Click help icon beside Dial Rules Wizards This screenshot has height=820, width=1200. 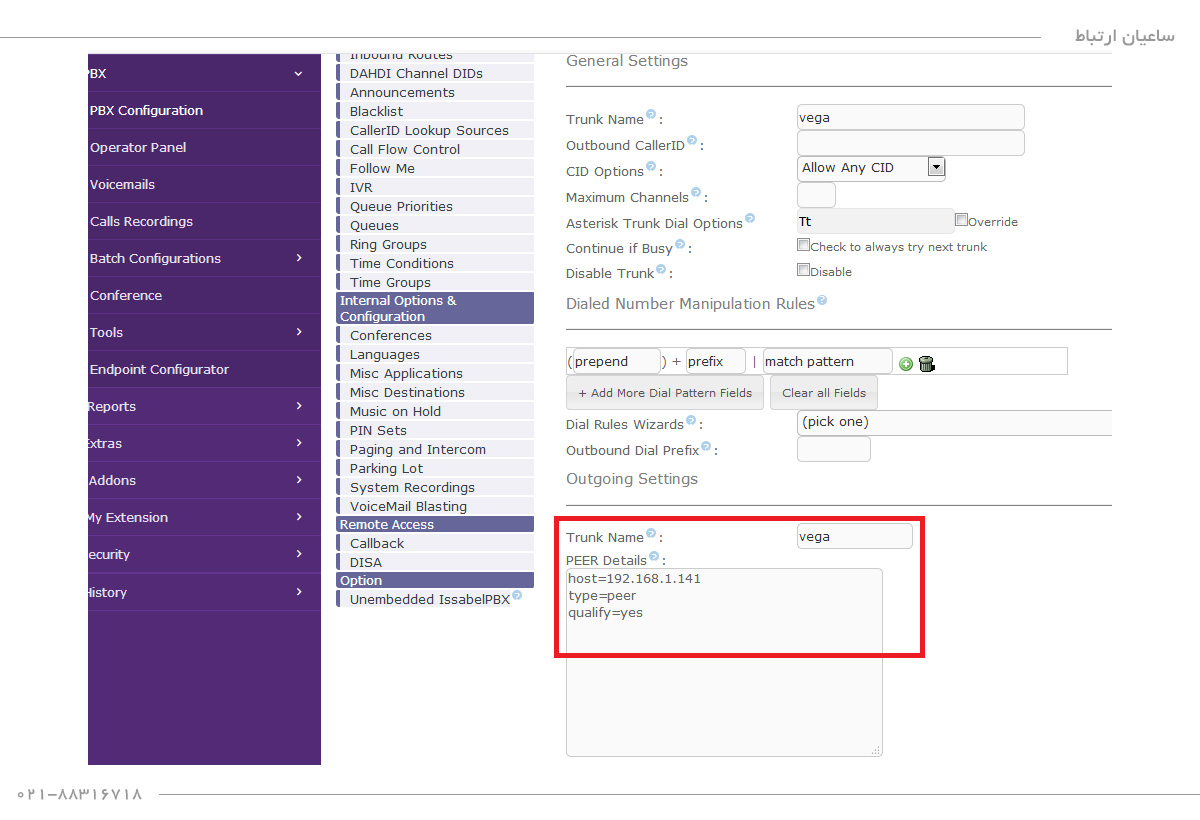coord(691,421)
